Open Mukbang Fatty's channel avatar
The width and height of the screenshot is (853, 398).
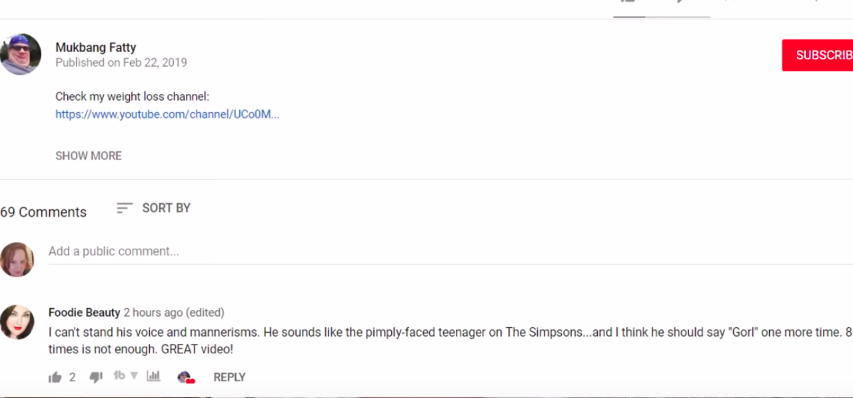[x=21, y=54]
